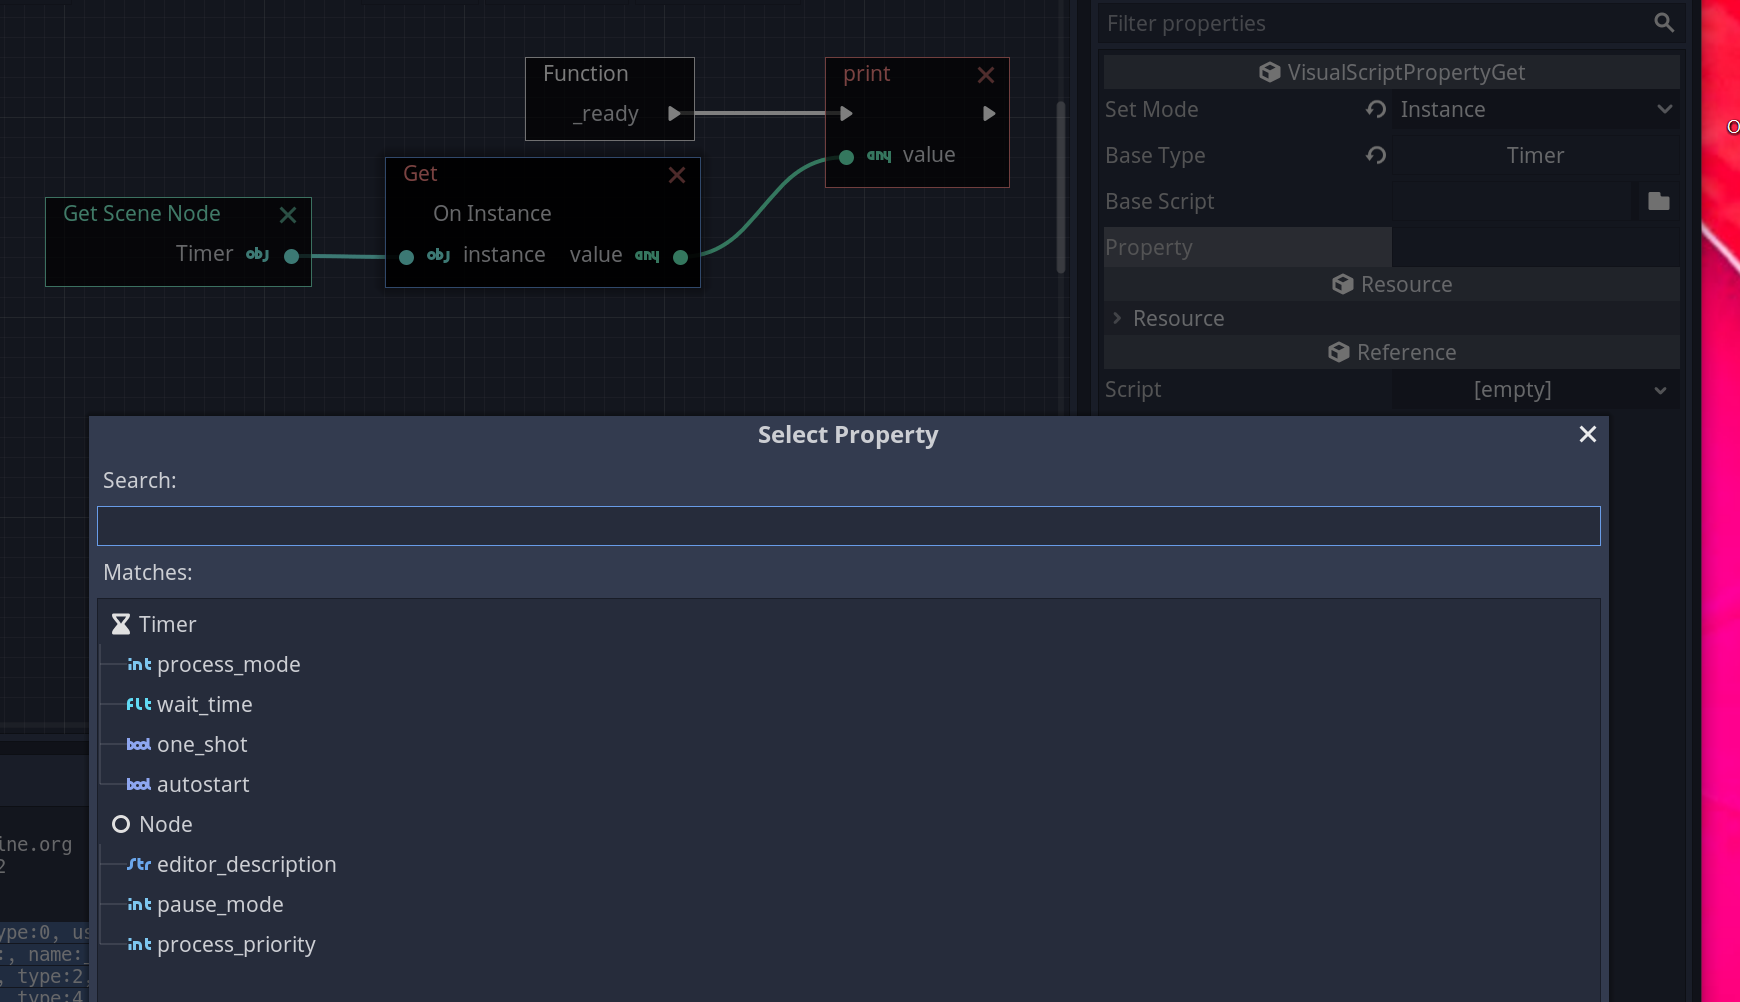Screen dimensions: 1740x1002
Task: Expand the Resource section in the inspector
Action: 1117,318
